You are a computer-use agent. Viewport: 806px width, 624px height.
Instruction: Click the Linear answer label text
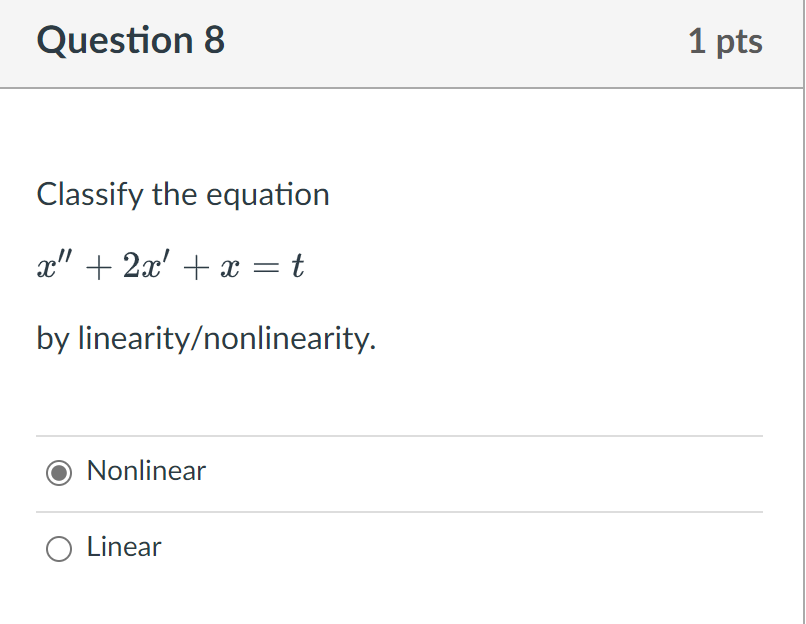pyautogui.click(x=123, y=547)
